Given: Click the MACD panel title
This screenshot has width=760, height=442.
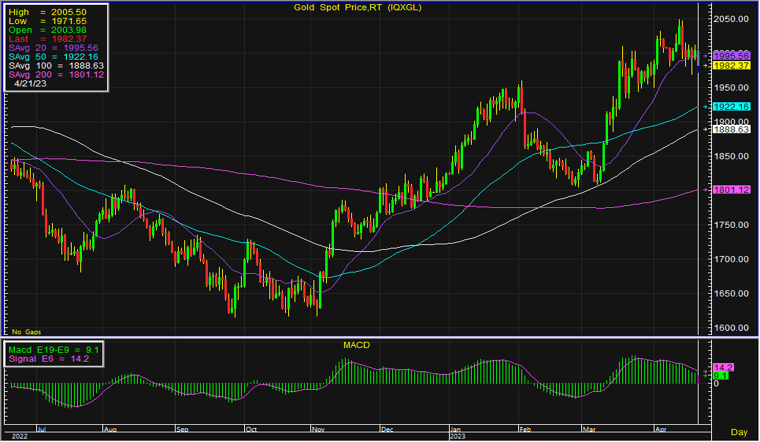Looking at the screenshot, I should click(354, 346).
